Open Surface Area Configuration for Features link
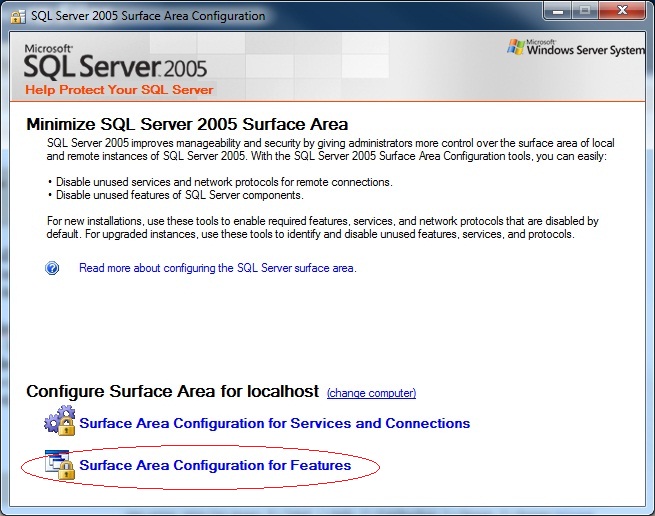Screen dimensions: 655x516 215,465
